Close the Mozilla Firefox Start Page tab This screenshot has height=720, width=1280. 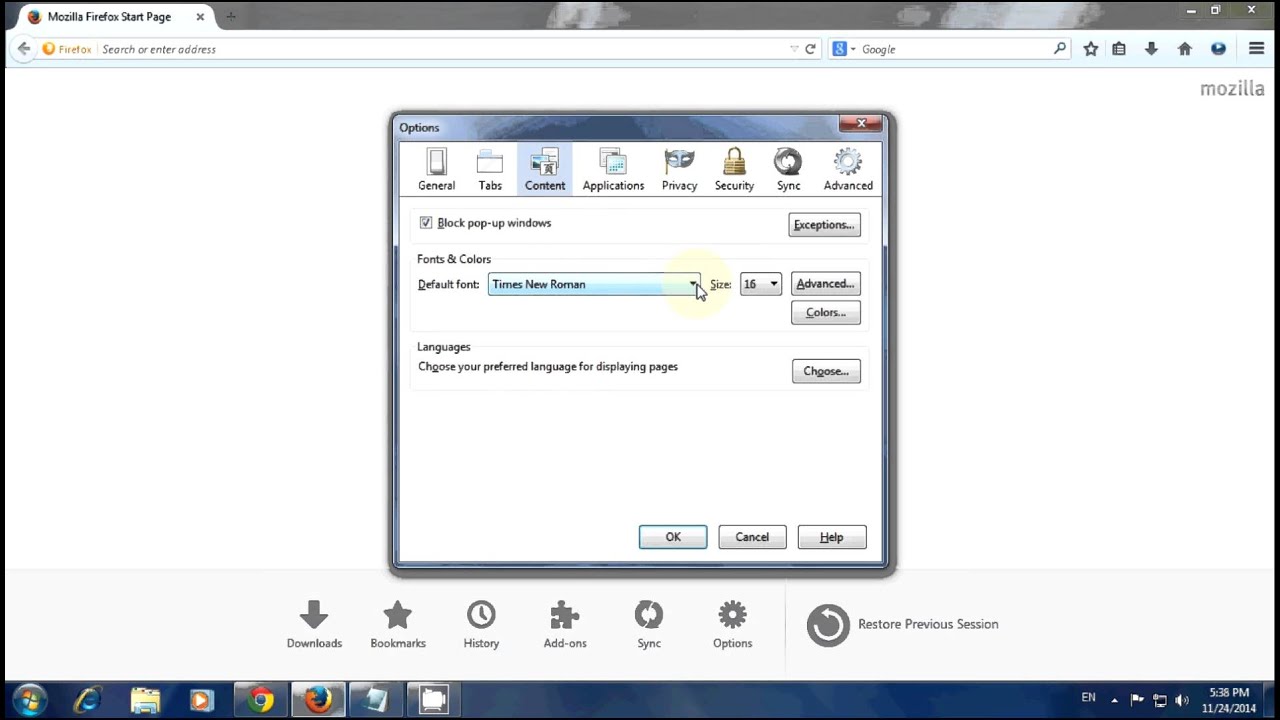point(200,17)
